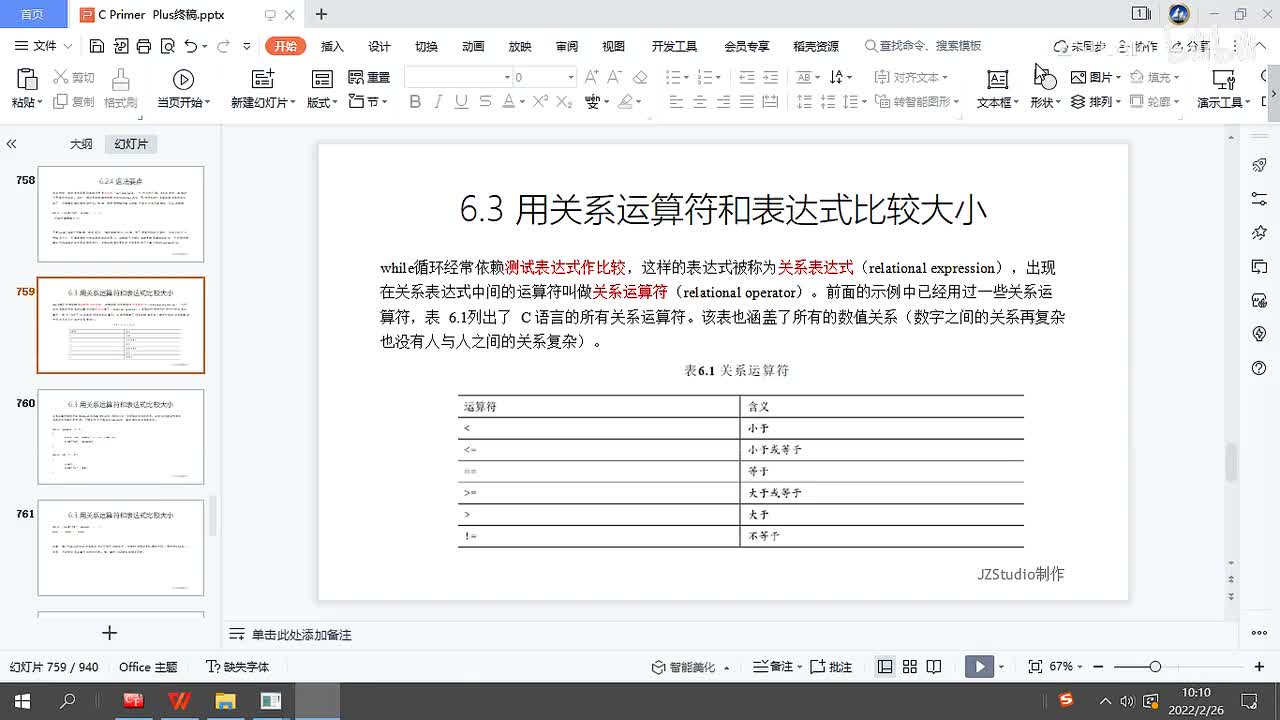This screenshot has height=720, width=1280.
Task: Select slide 758 thumbnail
Action: pyautogui.click(x=121, y=214)
